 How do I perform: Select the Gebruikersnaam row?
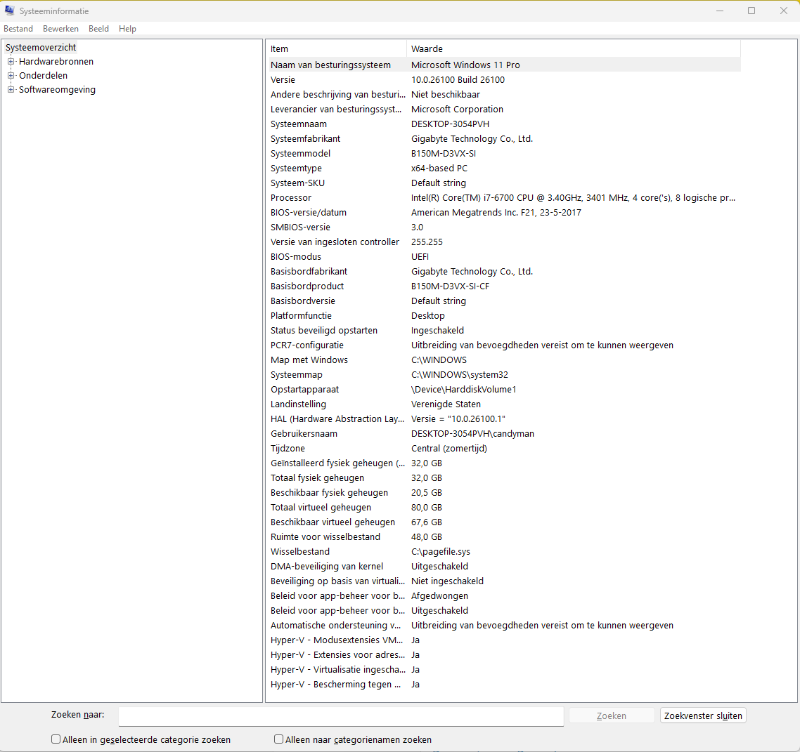[x=504, y=434]
